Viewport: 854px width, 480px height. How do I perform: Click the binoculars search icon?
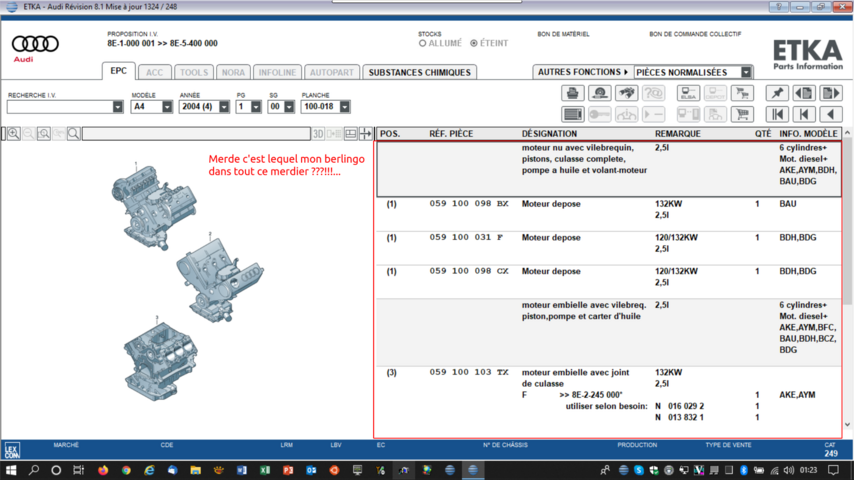click(x=626, y=93)
